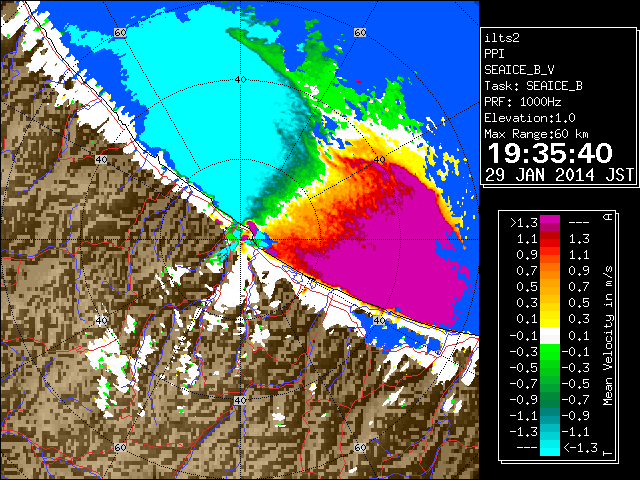Viewport: 640px width, 480px height.
Task: Click the "Elevation:1.0" line
Action: click(x=530, y=118)
